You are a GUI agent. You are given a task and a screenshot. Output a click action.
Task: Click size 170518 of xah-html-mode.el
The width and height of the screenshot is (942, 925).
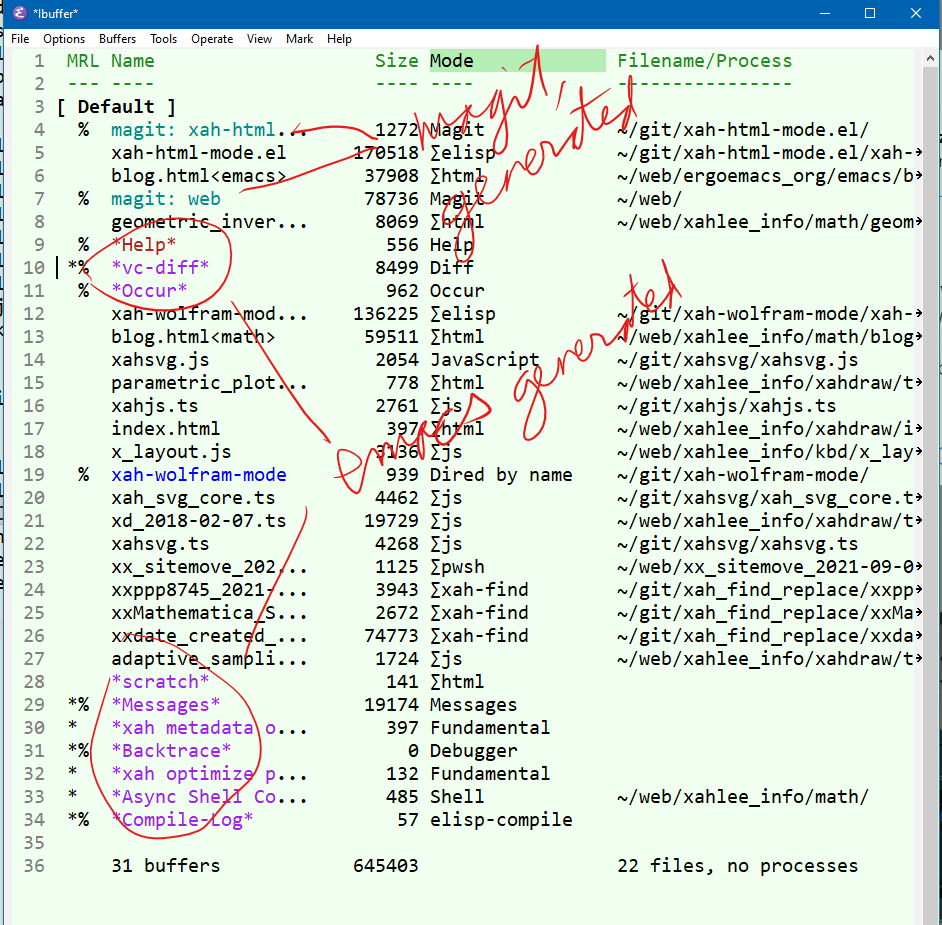tap(386, 153)
